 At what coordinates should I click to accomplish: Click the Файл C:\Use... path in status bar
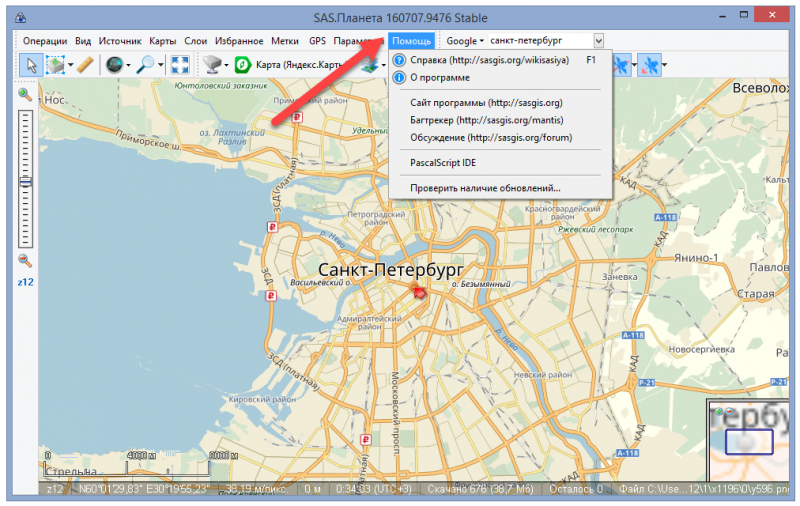click(704, 489)
